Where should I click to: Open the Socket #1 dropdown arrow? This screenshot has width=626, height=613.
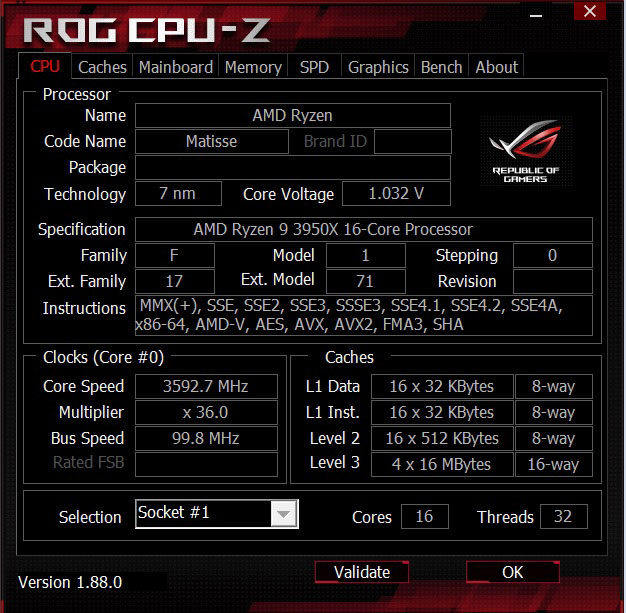(283, 514)
